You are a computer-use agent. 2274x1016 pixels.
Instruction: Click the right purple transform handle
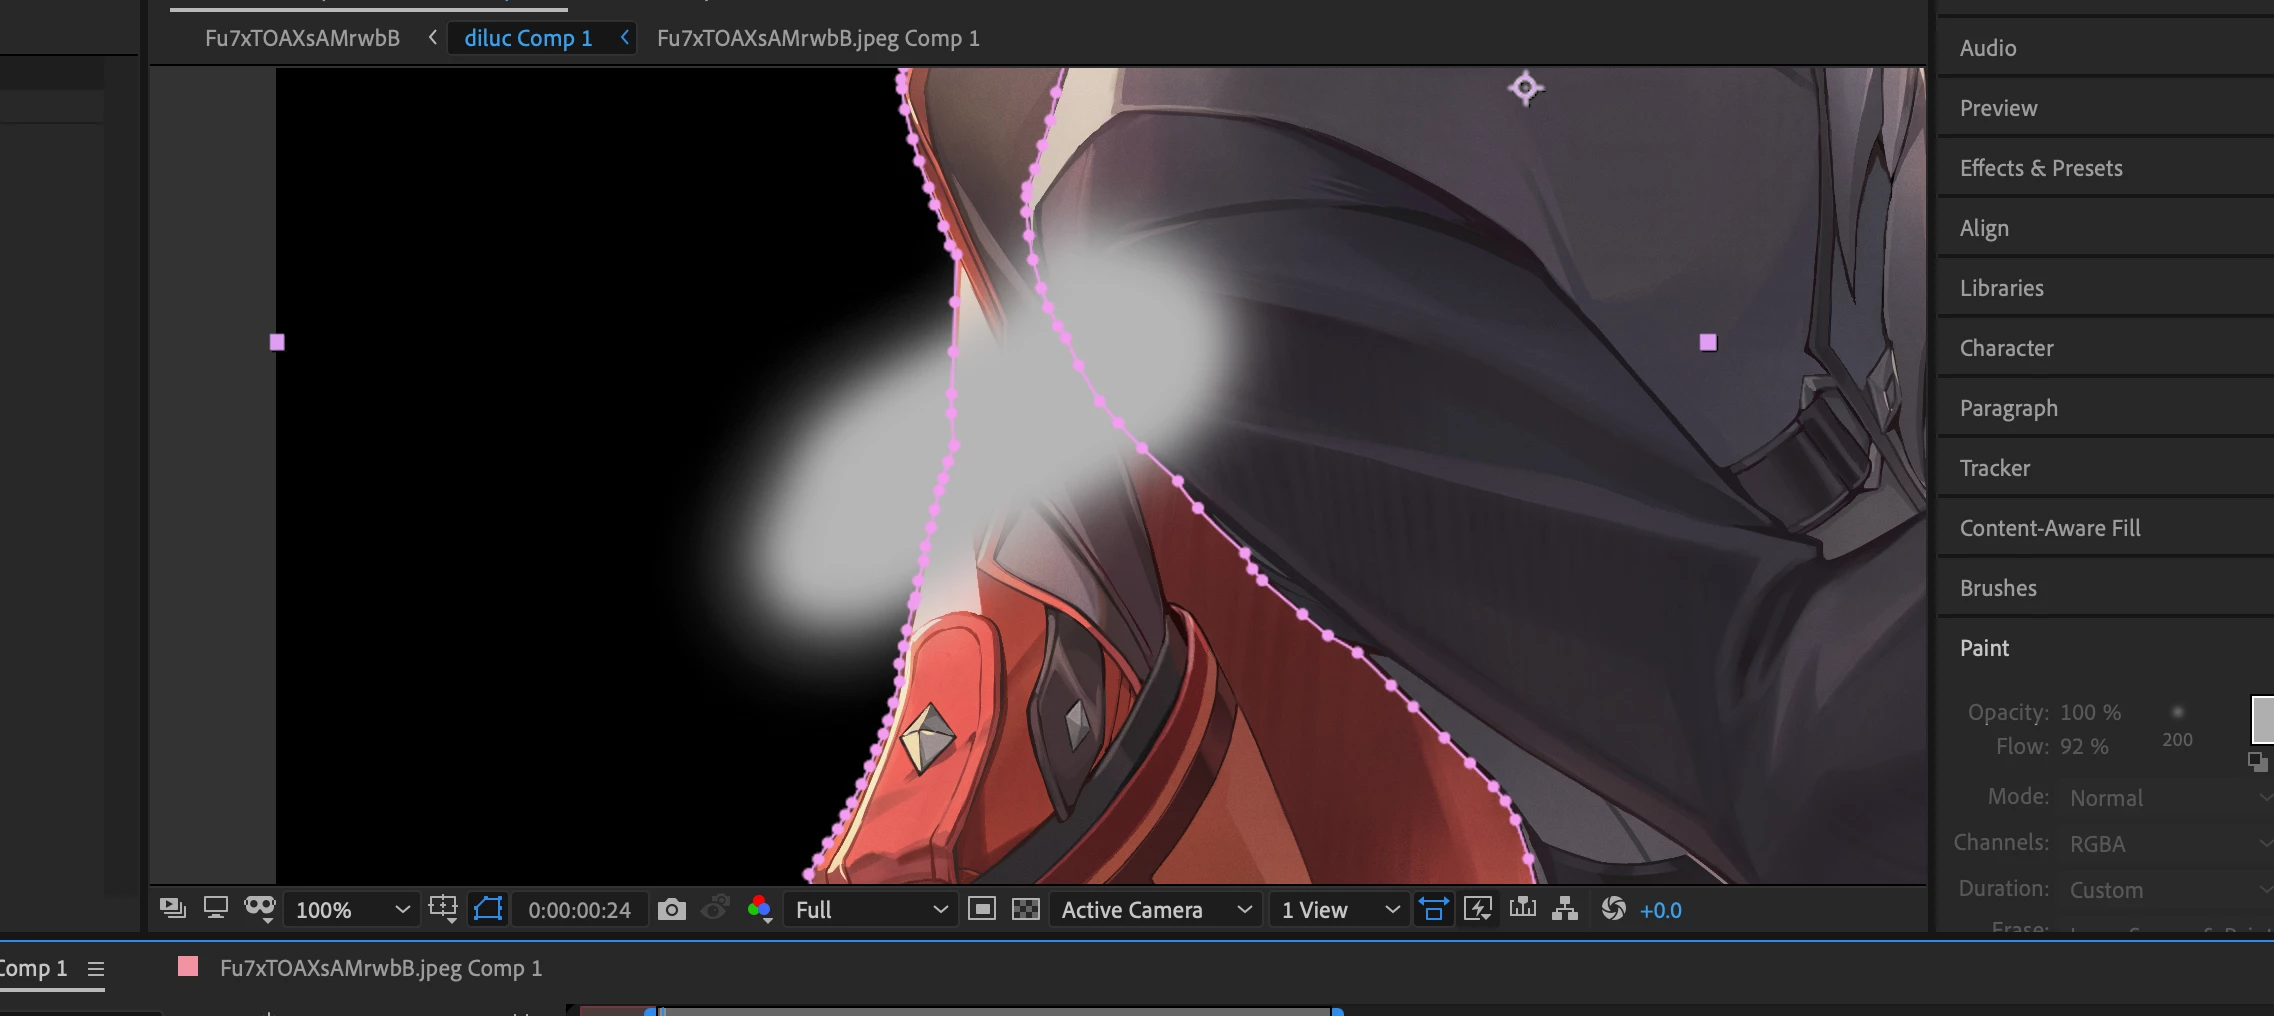(1708, 342)
